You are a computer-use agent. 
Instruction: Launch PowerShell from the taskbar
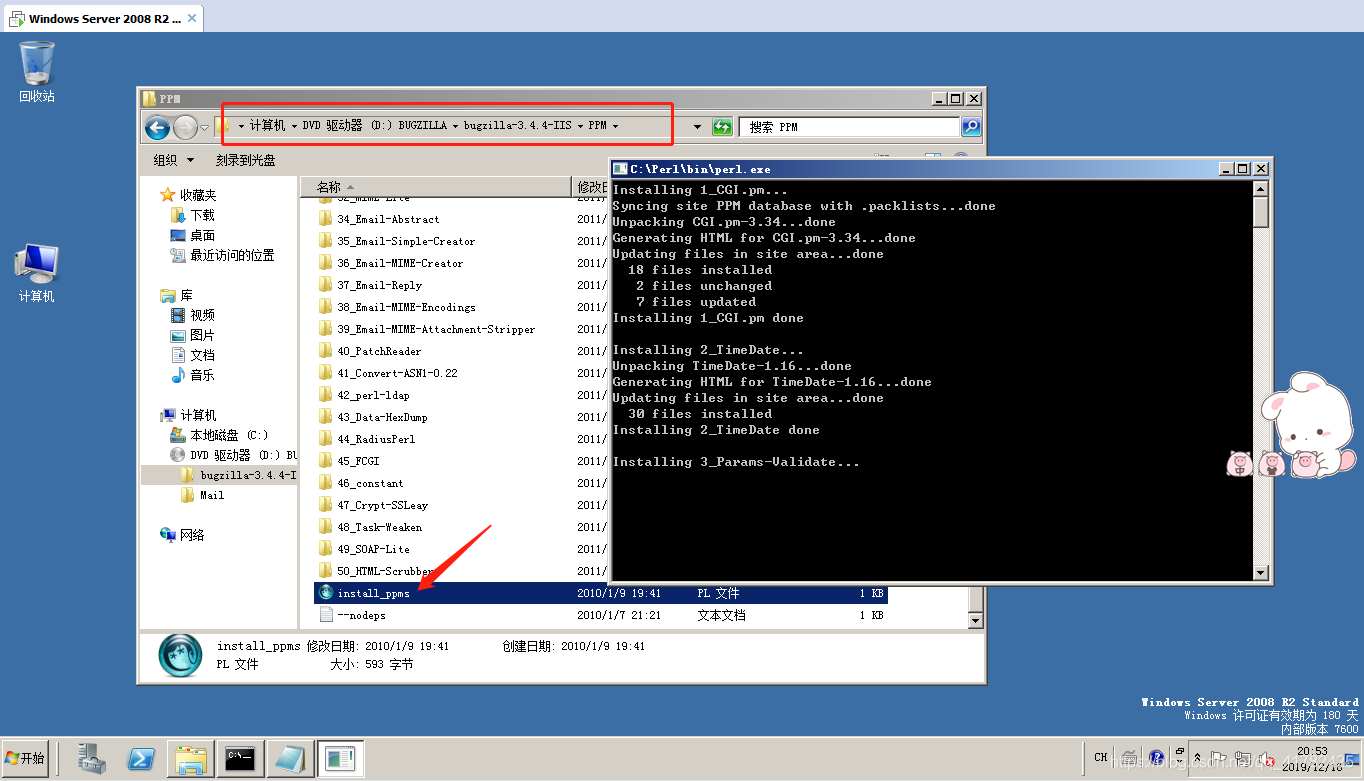141,759
